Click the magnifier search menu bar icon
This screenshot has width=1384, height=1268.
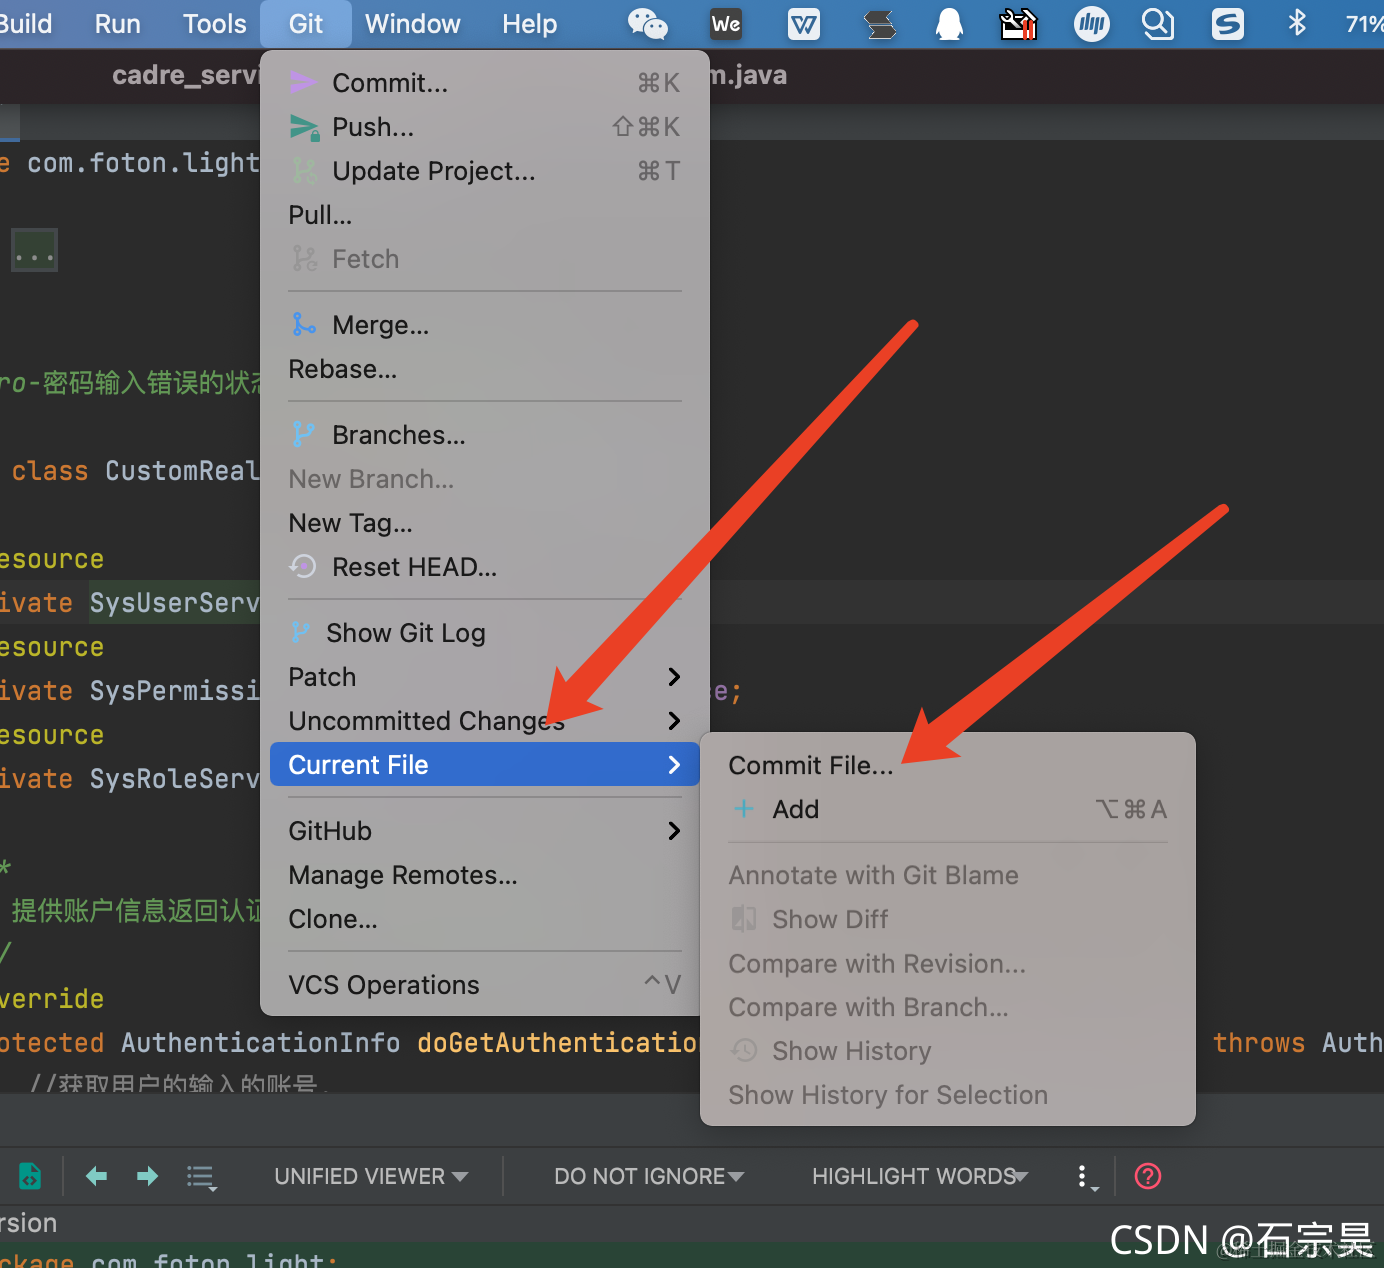[1158, 23]
